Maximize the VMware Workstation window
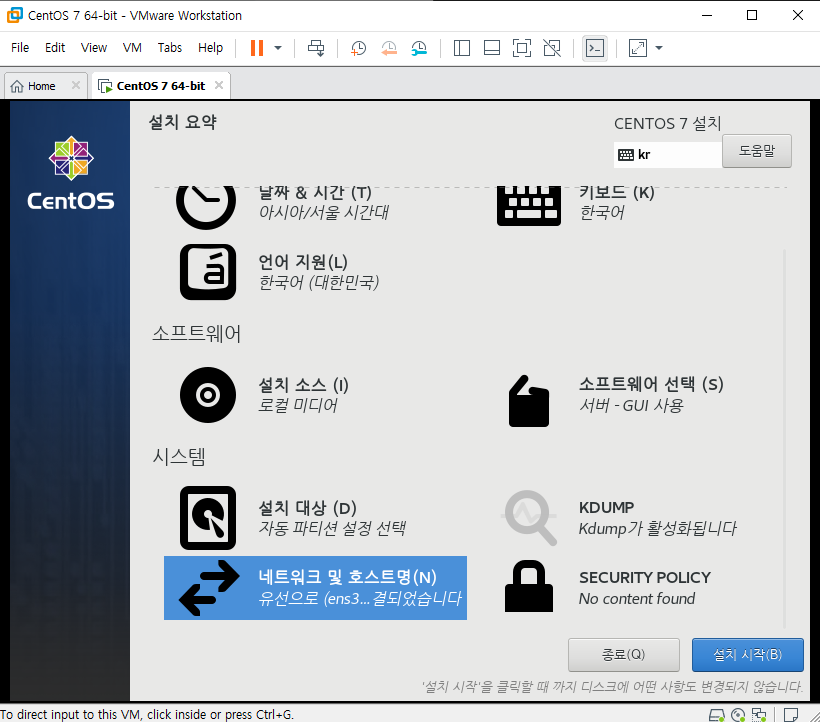Viewport: 820px width, 722px height. coord(752,15)
